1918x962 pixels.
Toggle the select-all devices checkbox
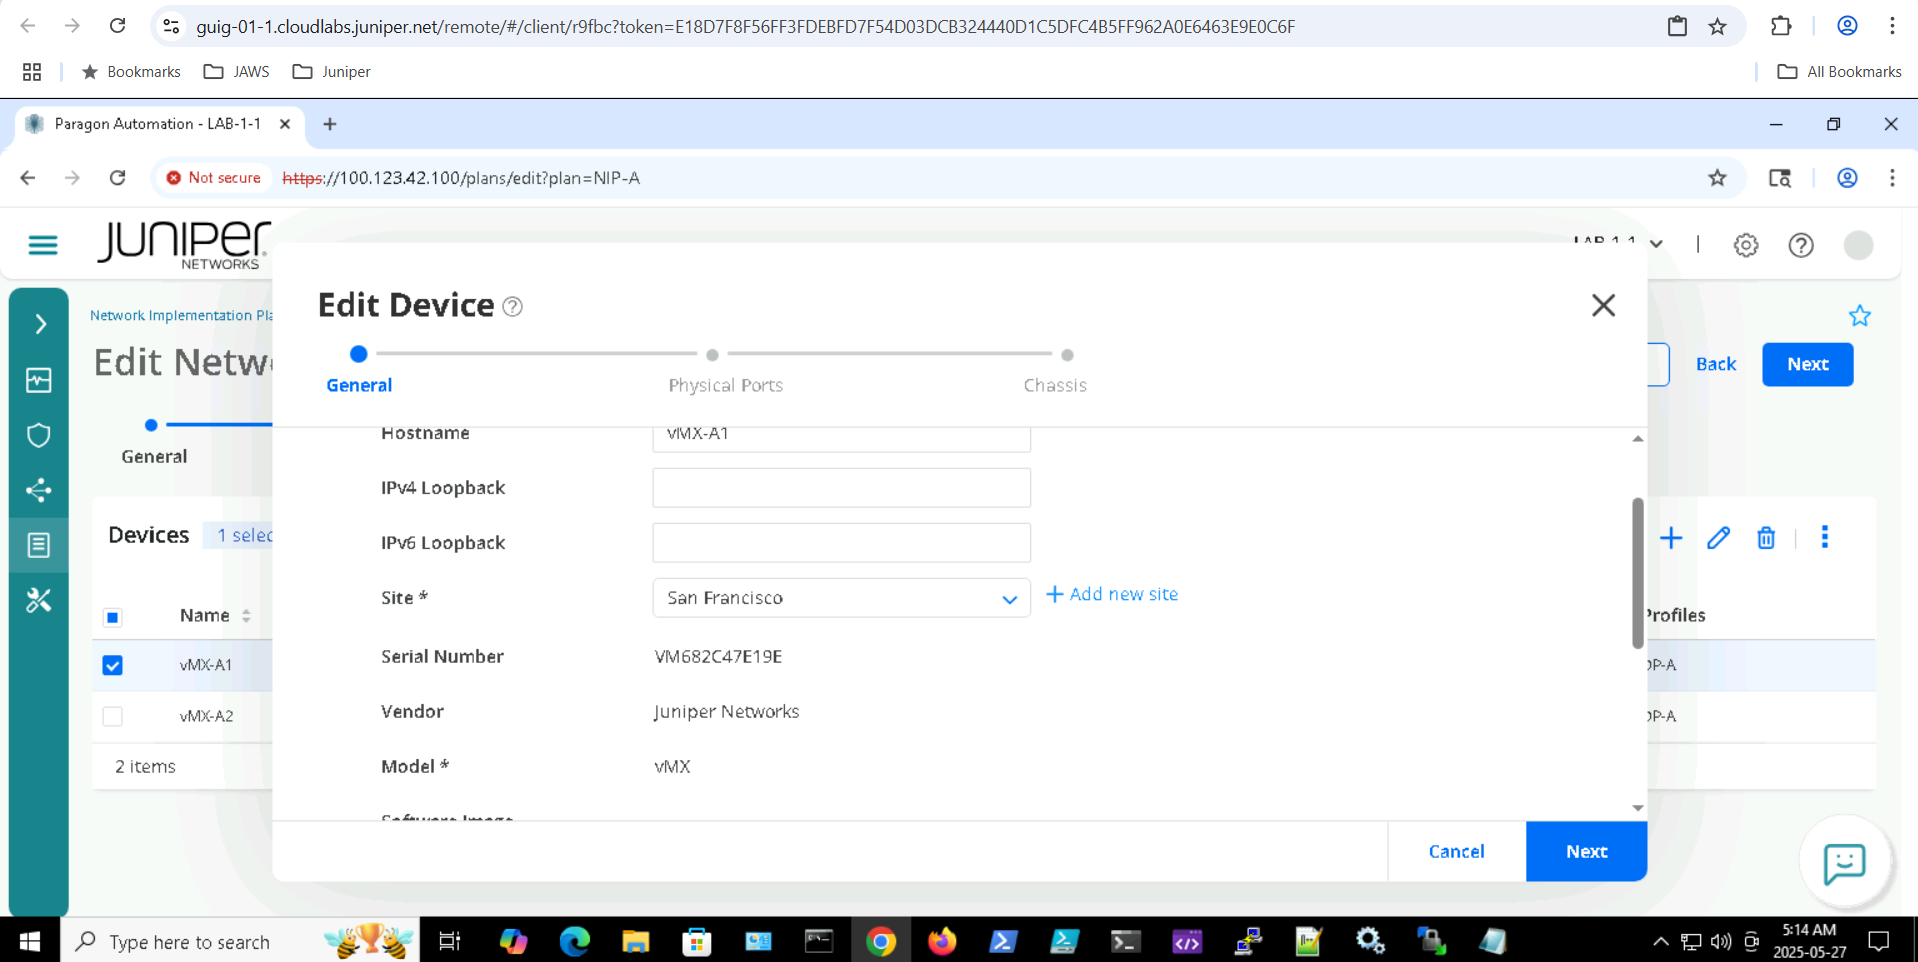113,617
